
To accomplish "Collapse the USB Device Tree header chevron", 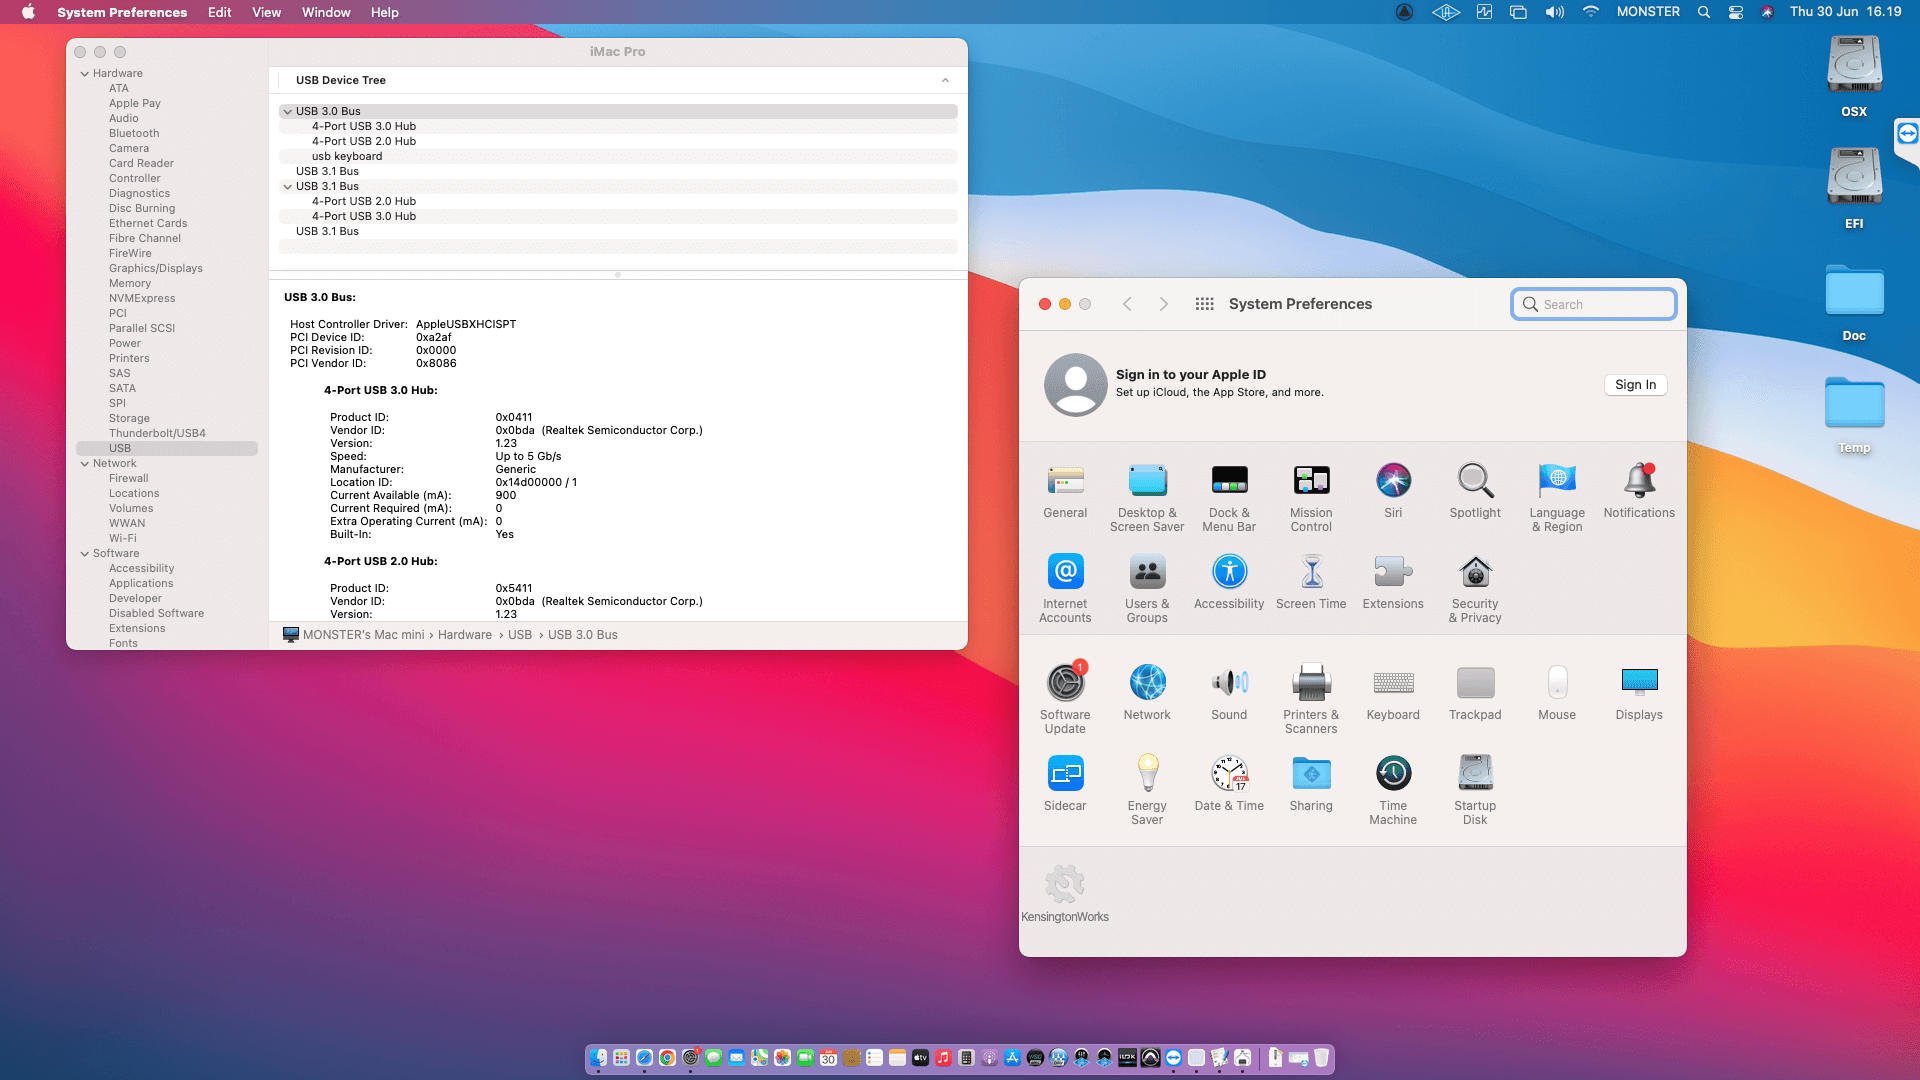I will 945,80.
